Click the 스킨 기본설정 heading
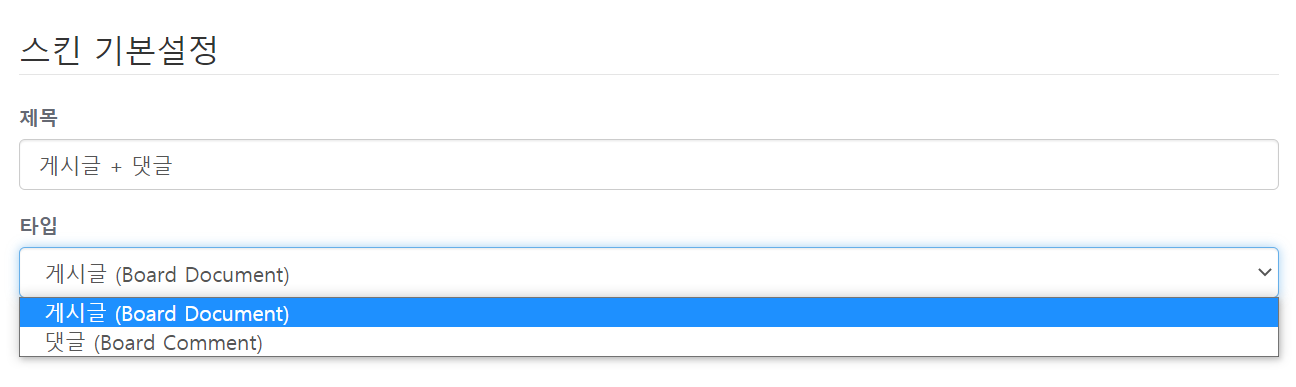Viewport: 1296px width, 387px height. pos(119,50)
